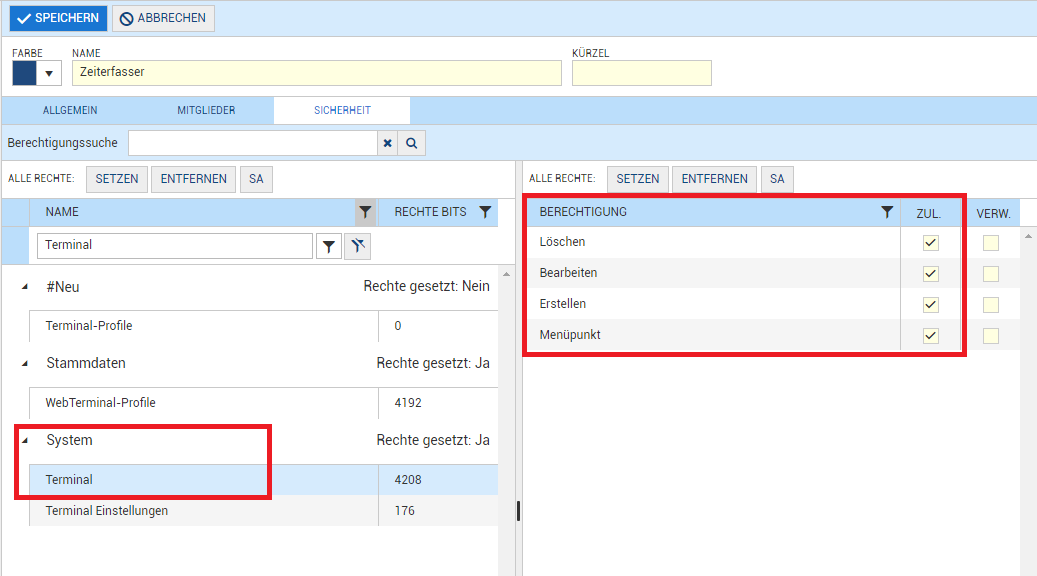Collapse the Stammdaten group
This screenshot has height=576, width=1037.
tap(25, 364)
